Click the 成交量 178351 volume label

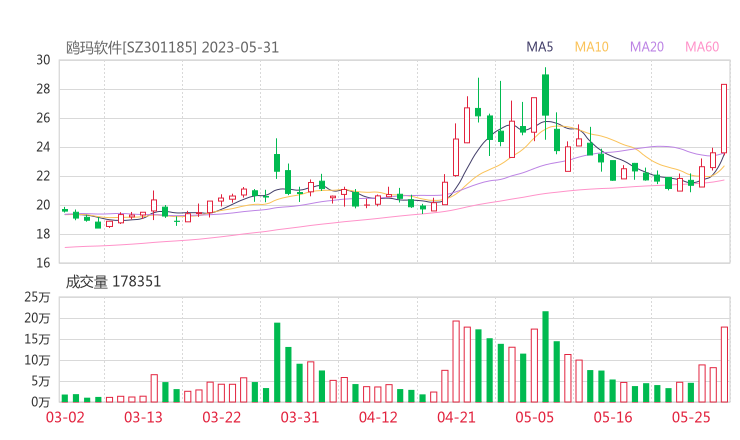(113, 282)
